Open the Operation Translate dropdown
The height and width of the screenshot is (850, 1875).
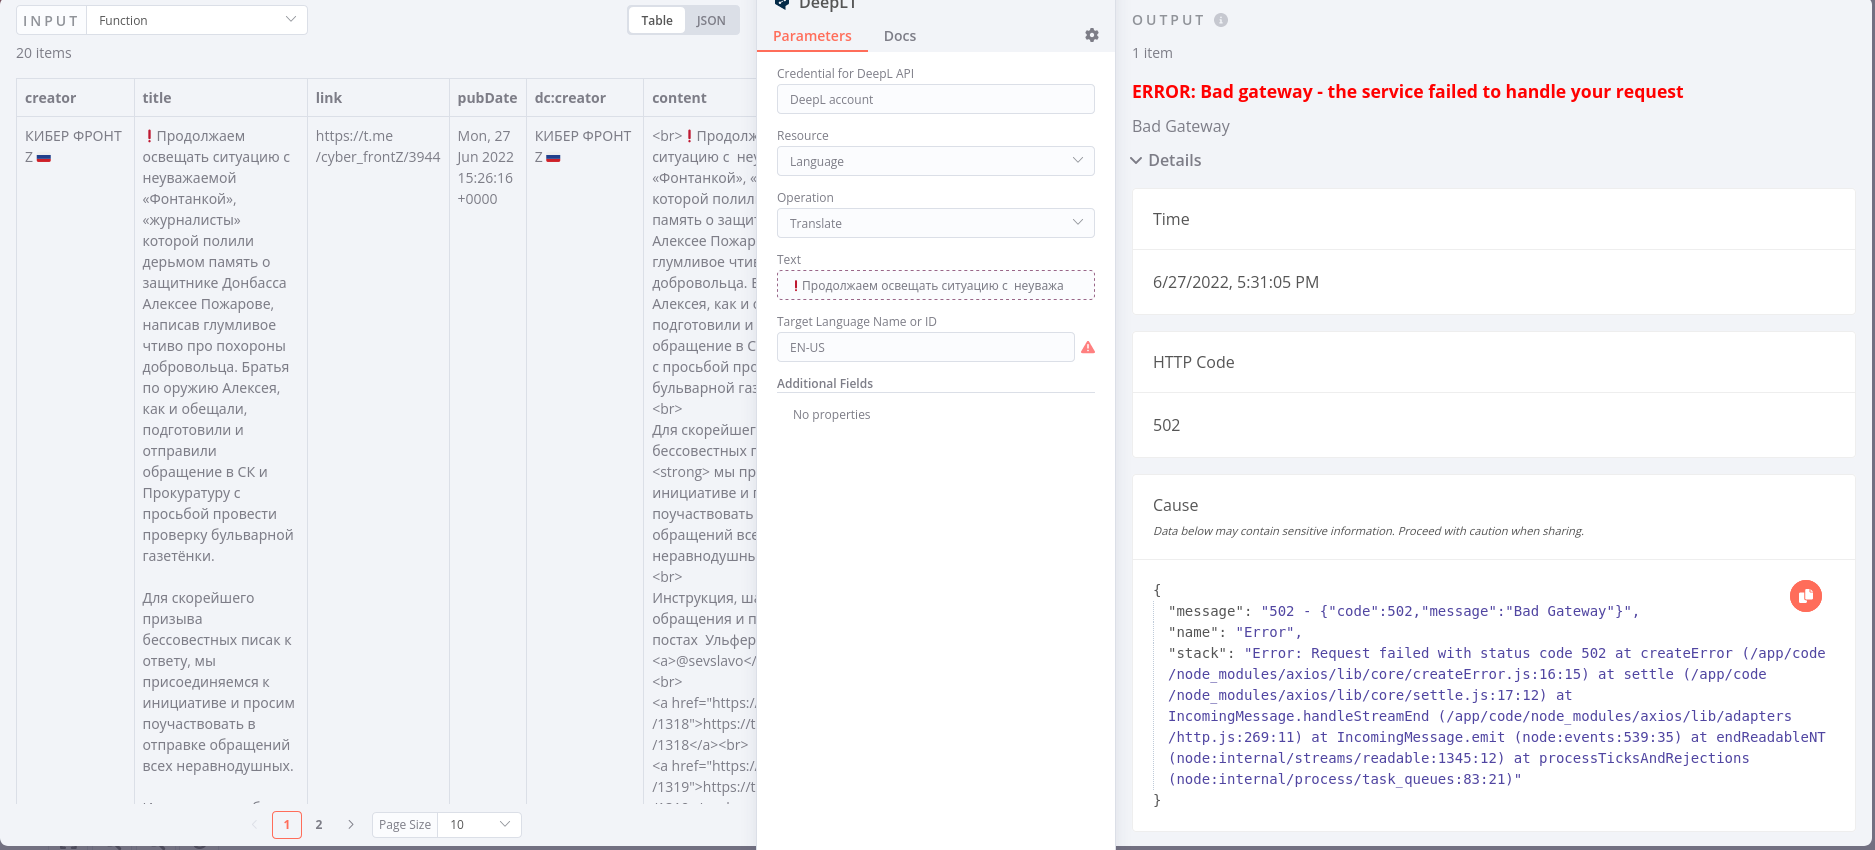click(935, 223)
